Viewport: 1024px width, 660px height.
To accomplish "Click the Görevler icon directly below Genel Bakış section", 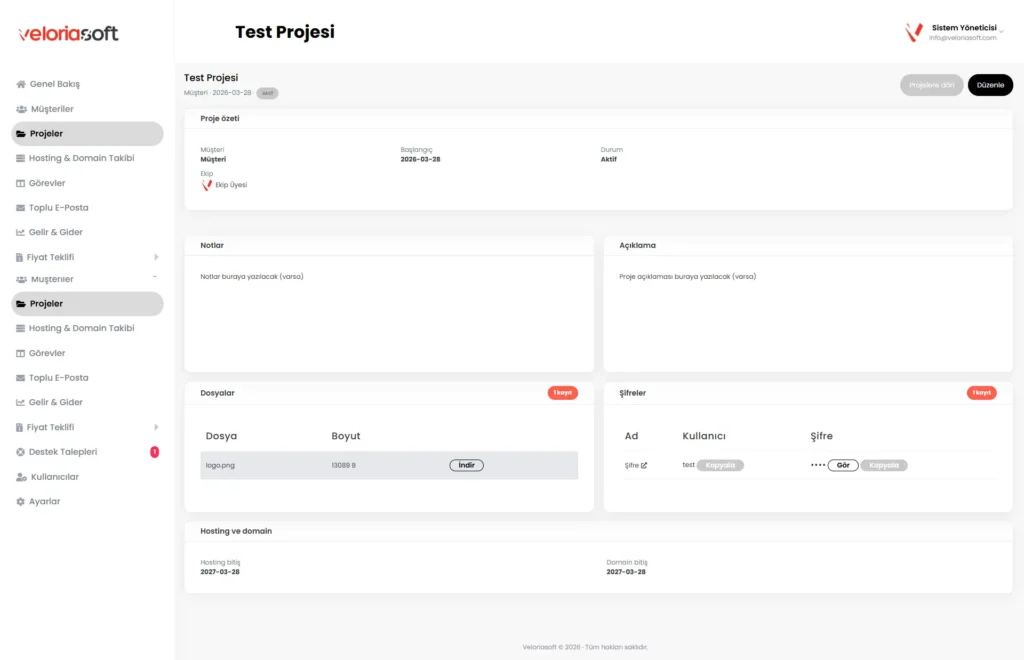I will coord(20,183).
